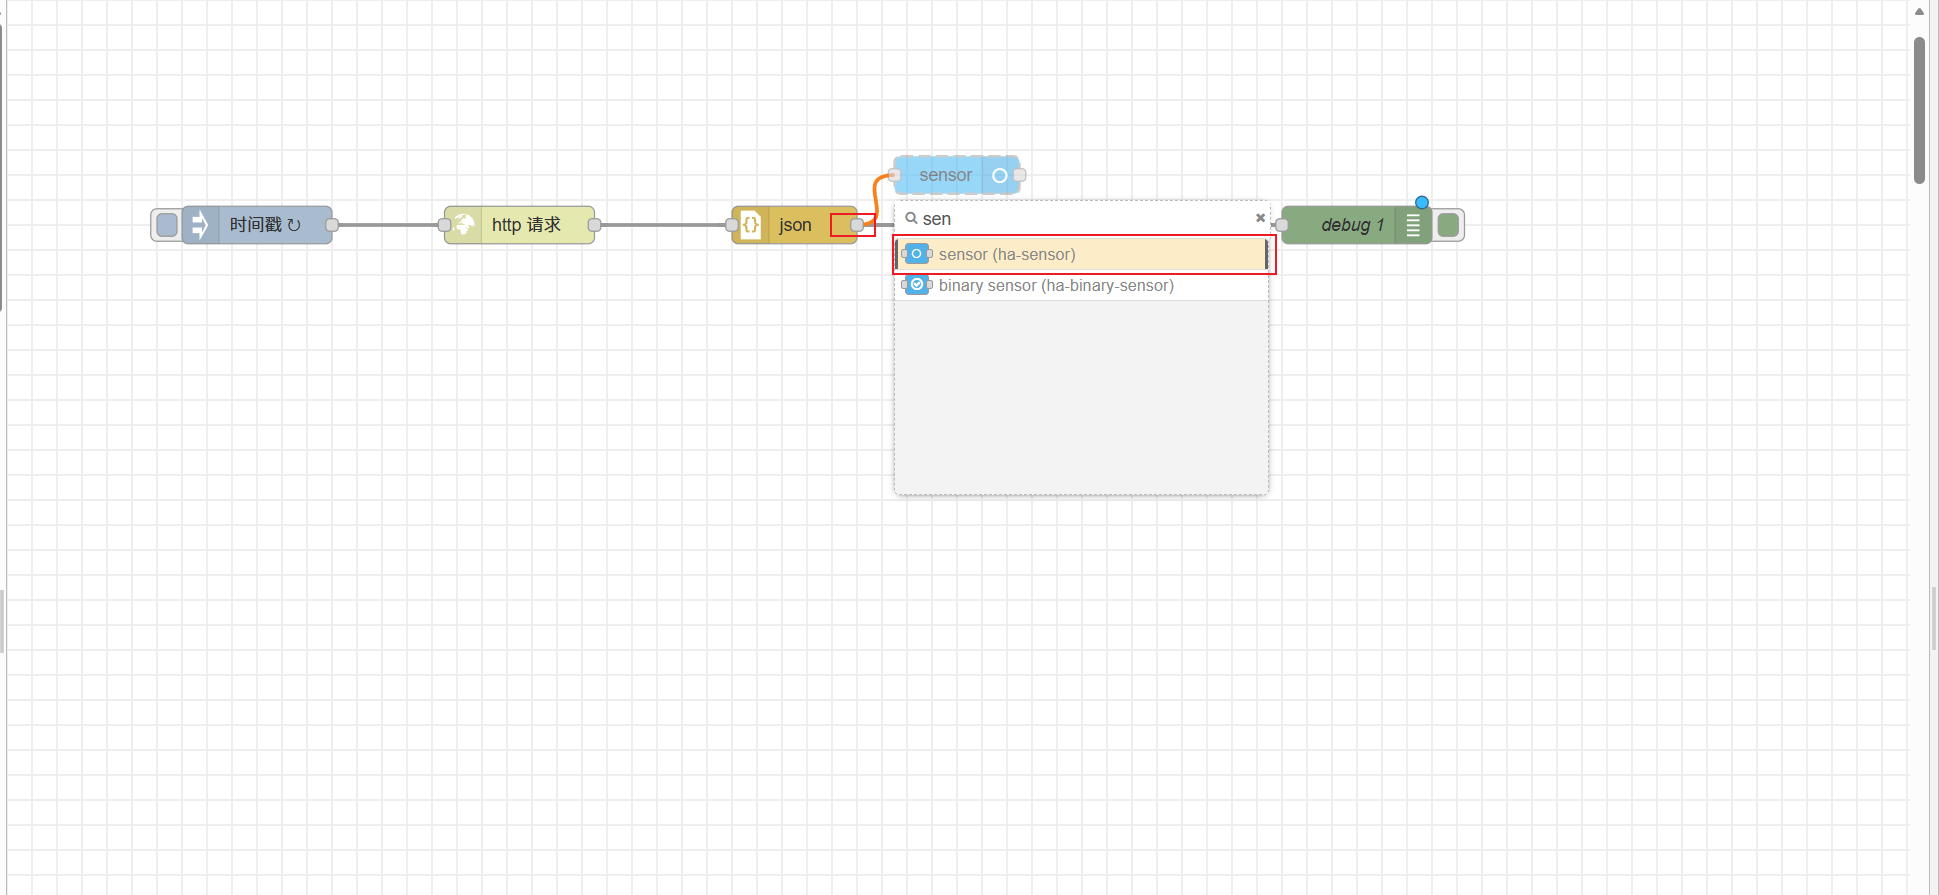
Task: Click the http 请求 node input port
Action: pos(444,225)
